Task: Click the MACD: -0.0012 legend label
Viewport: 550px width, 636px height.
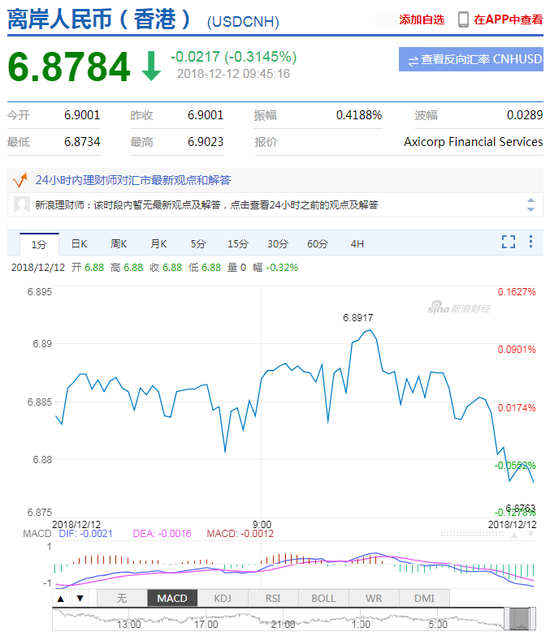Action: pyautogui.click(x=240, y=533)
